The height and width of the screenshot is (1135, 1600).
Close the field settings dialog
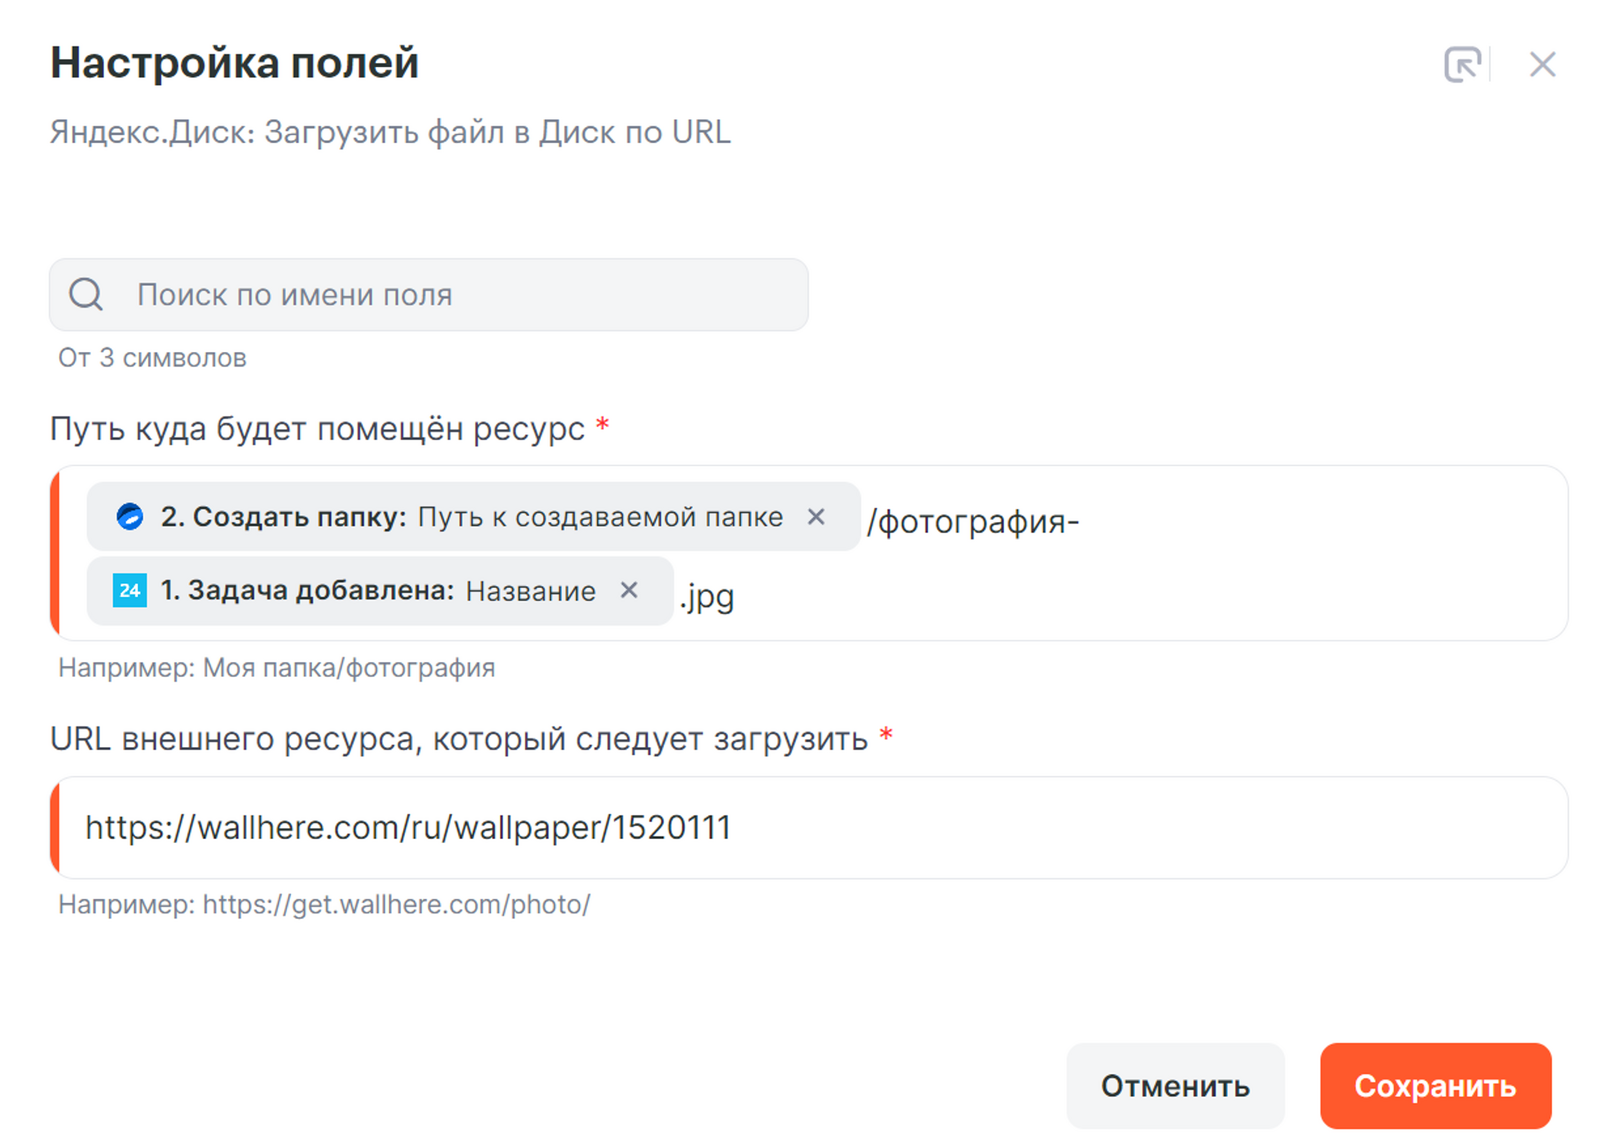coord(1542,65)
